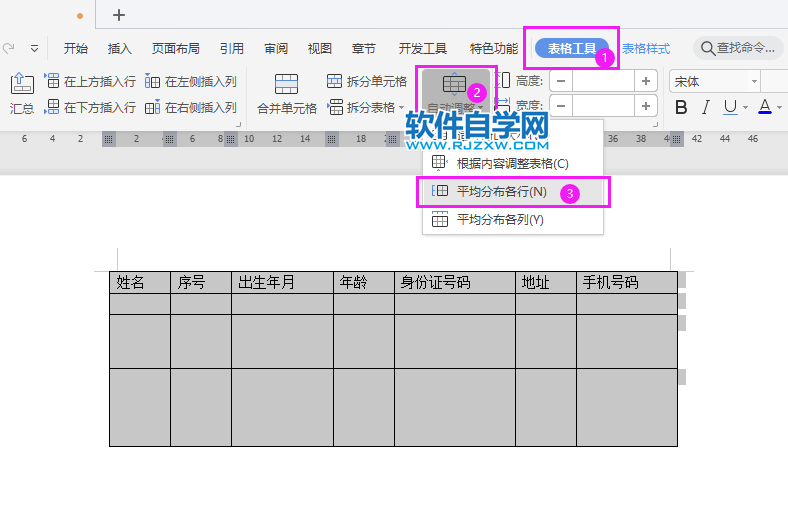
Task: Increase row height with plus button
Action: pyautogui.click(x=646, y=81)
